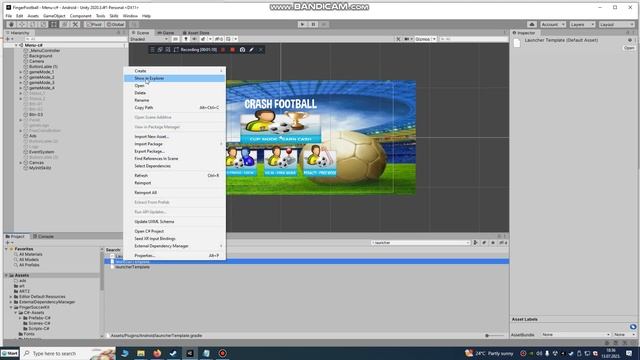
Task: Click the scene view search field
Action: click(x=473, y=39)
